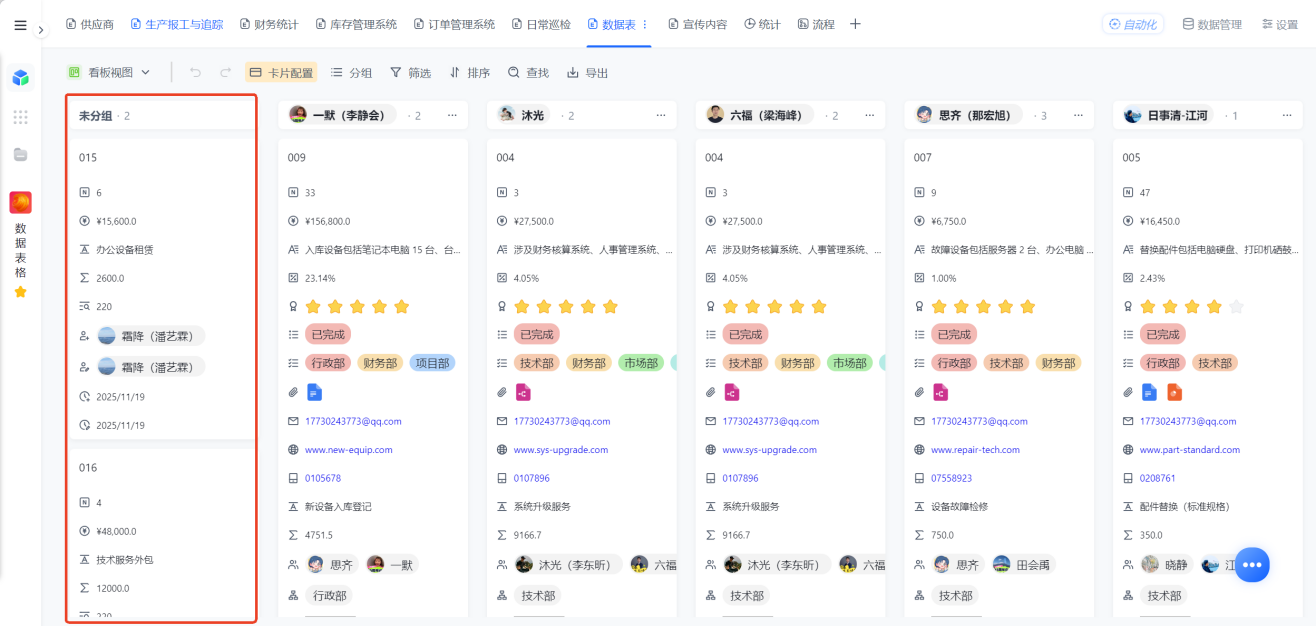Open the dotted grid apps icon in sidebar
The height and width of the screenshot is (626, 1316).
pos(20,117)
